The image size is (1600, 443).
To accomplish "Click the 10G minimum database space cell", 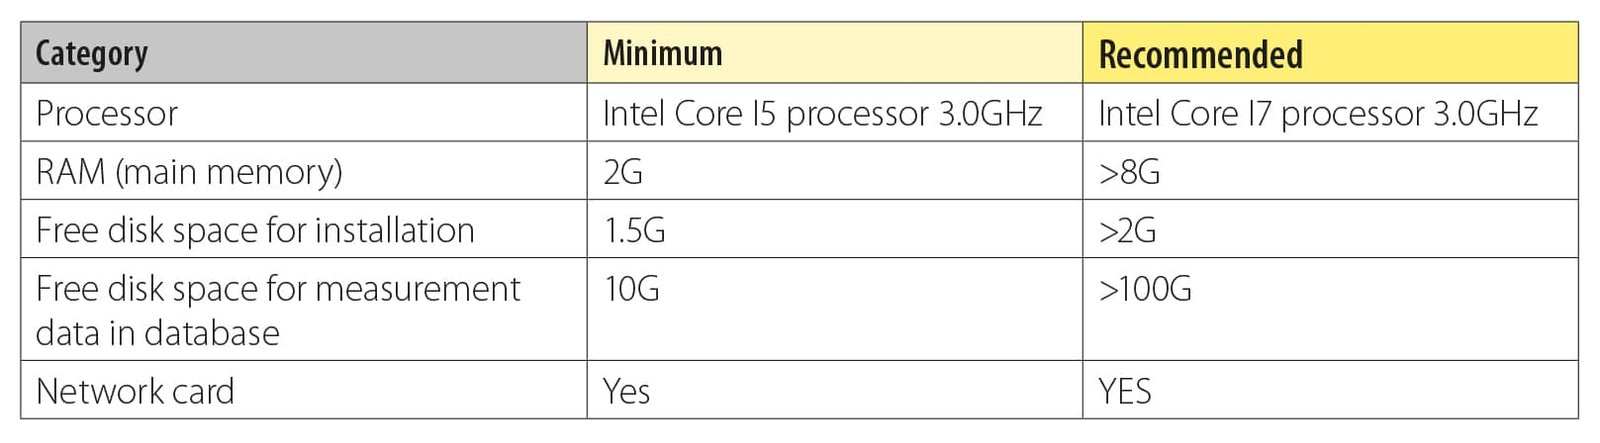I will [631, 289].
